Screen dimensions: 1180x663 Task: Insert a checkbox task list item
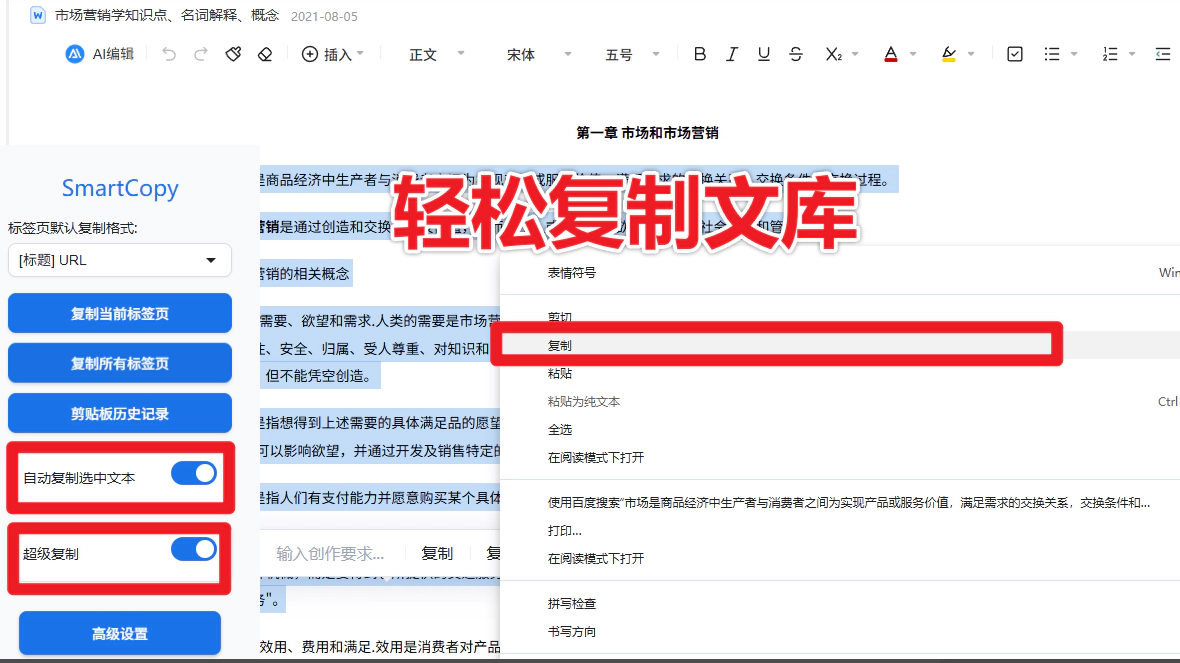[x=1015, y=54]
